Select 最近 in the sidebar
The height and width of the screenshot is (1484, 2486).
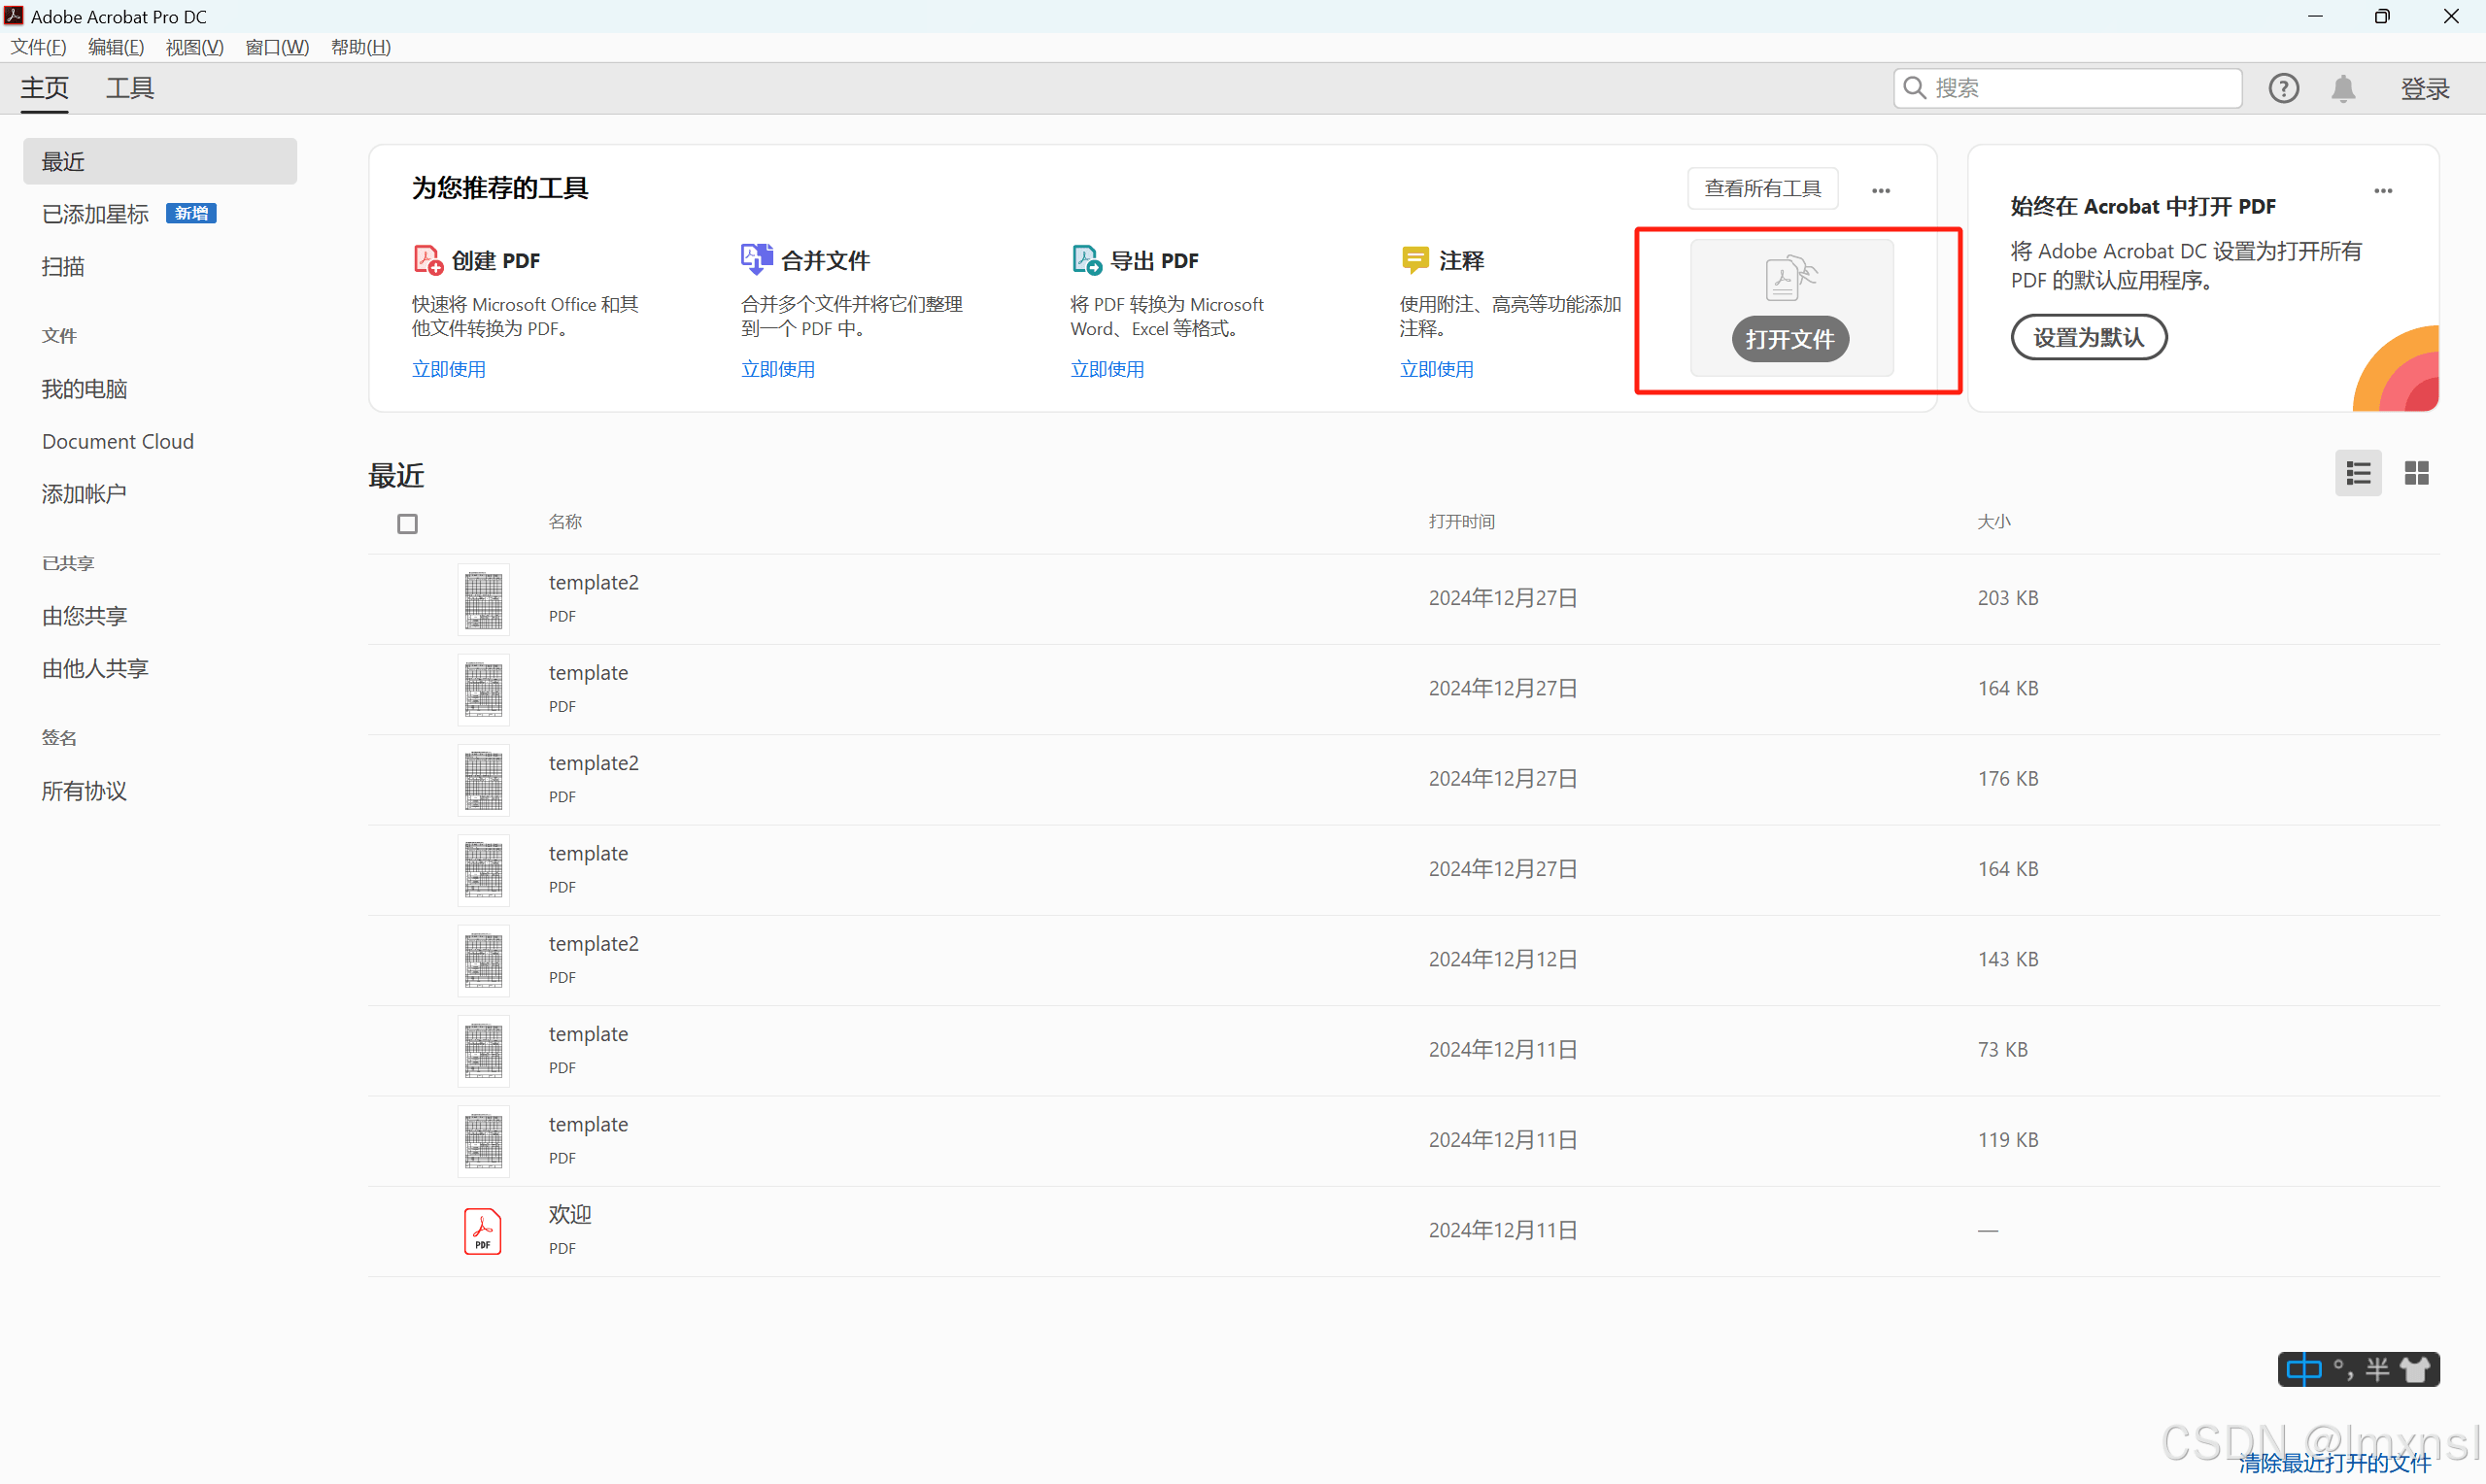click(160, 161)
